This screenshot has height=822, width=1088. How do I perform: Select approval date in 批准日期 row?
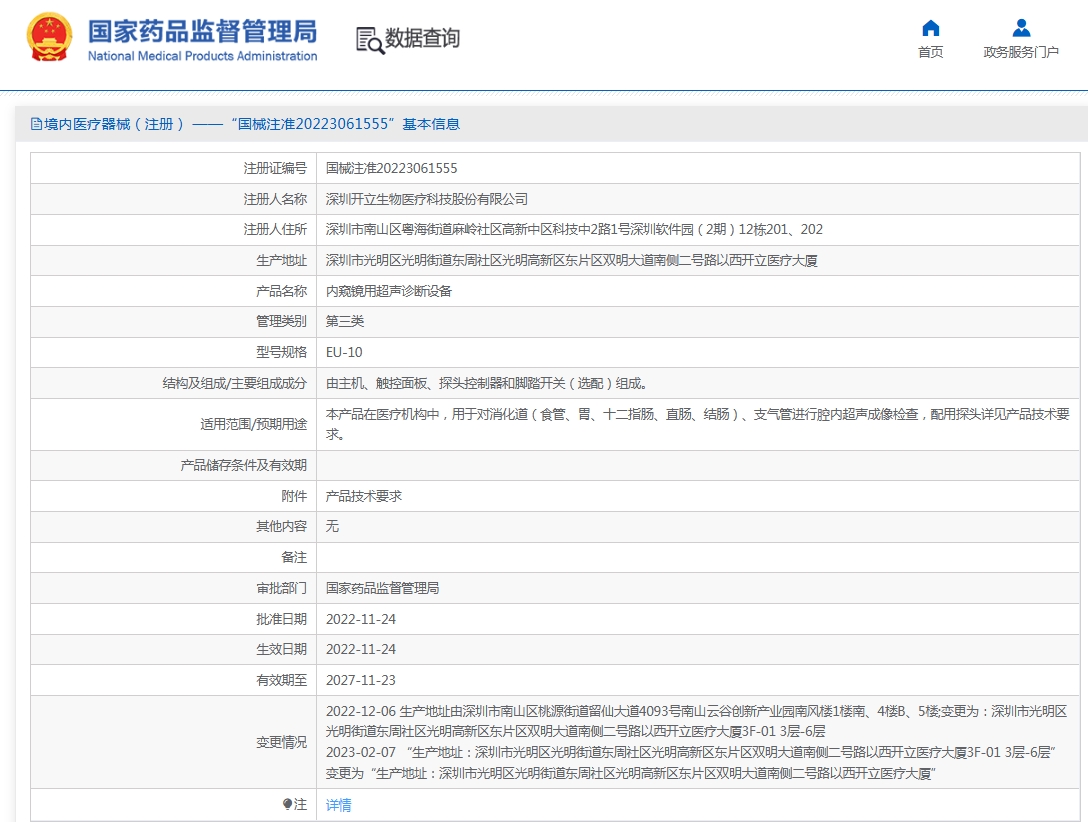[361, 619]
